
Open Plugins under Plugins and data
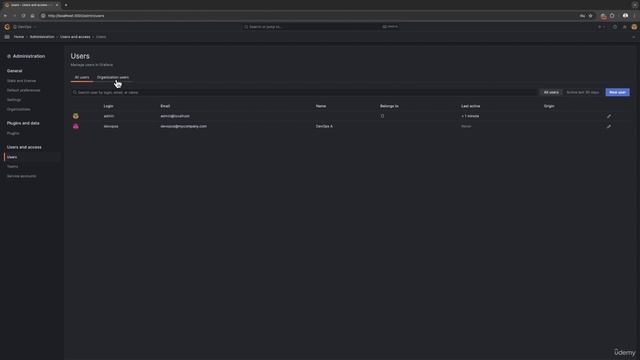click(x=13, y=133)
